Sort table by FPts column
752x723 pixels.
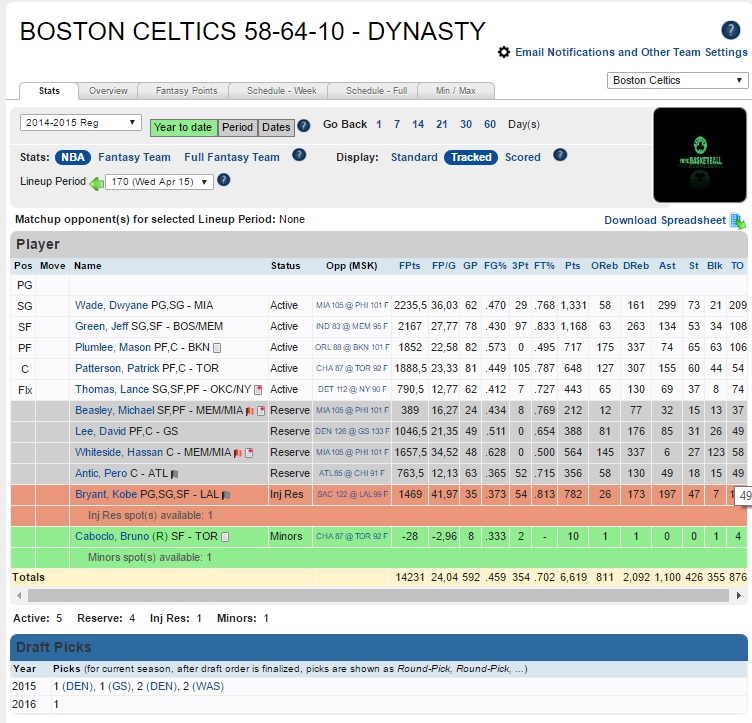point(410,266)
